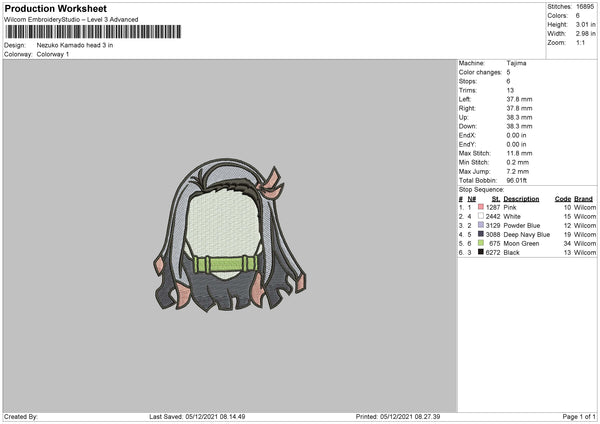Click the 'Moon Green' description
600x424 pixels.
521,243
